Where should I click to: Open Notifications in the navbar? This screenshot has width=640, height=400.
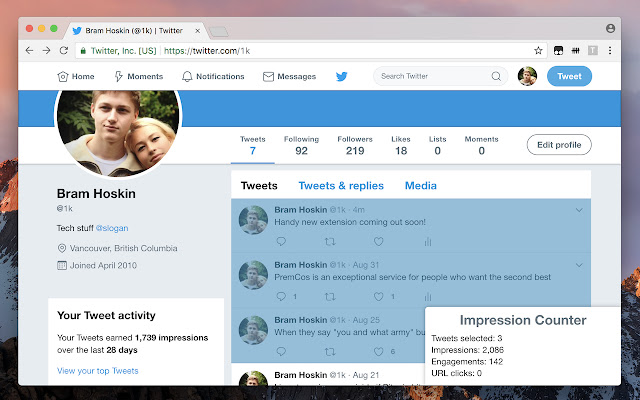[213, 76]
